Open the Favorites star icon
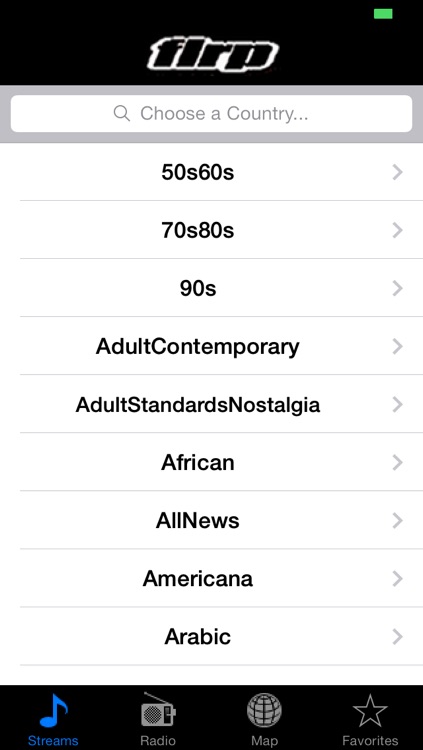This screenshot has width=423, height=750. 370,710
